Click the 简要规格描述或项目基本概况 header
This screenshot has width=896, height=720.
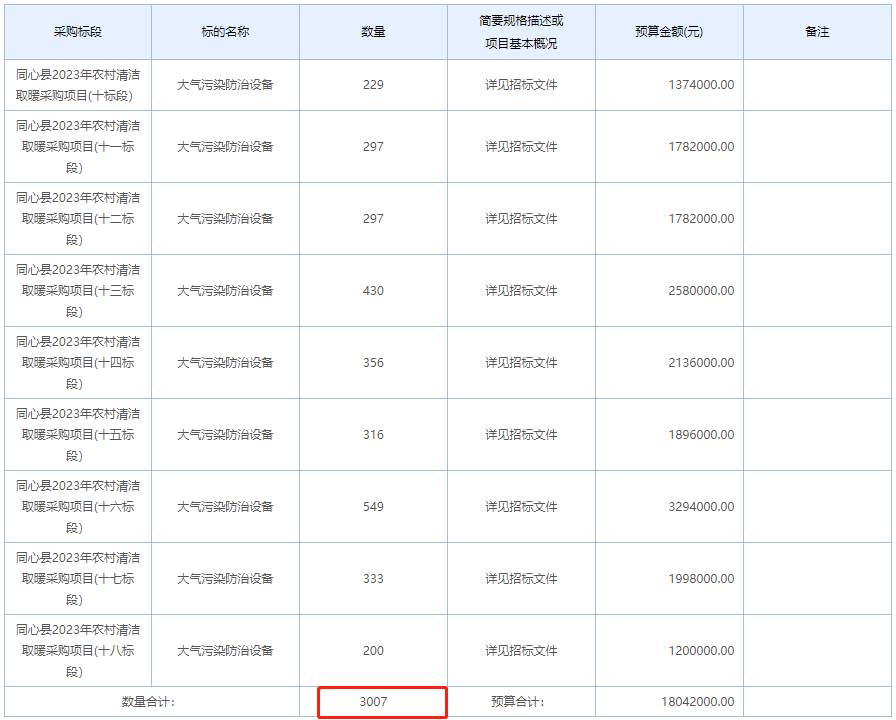coord(520,31)
